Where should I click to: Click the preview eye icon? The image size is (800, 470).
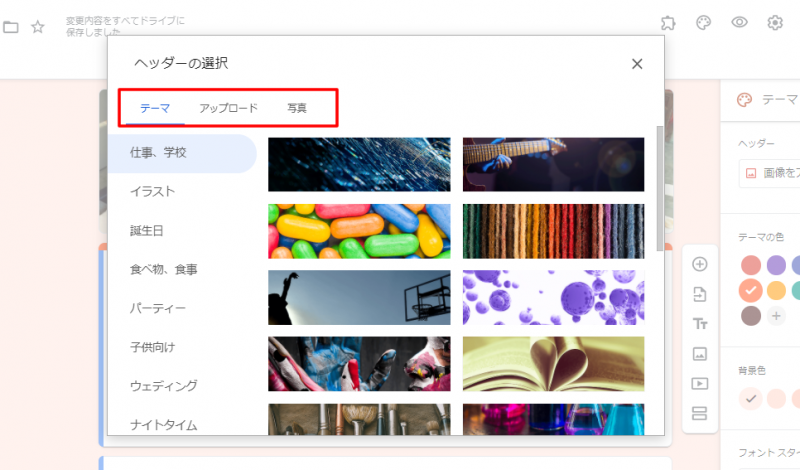(740, 23)
